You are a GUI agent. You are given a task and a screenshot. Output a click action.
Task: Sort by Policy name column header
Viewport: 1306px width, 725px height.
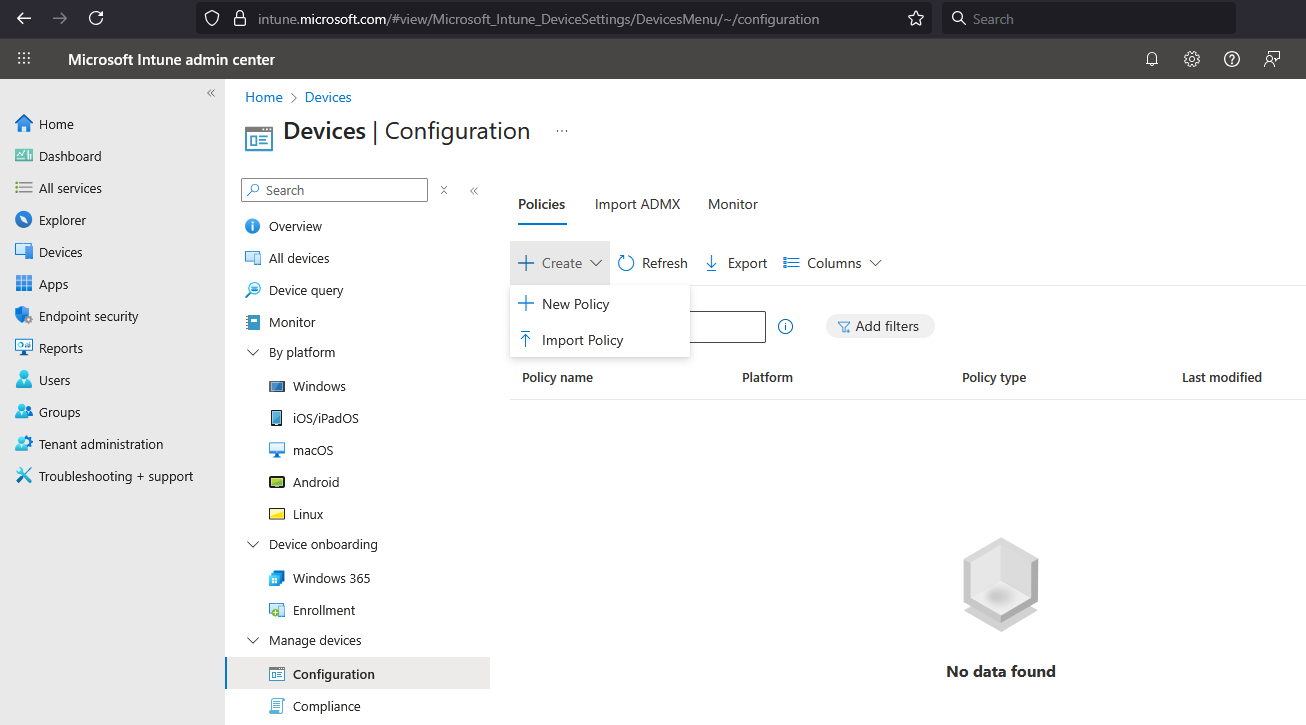tap(557, 378)
